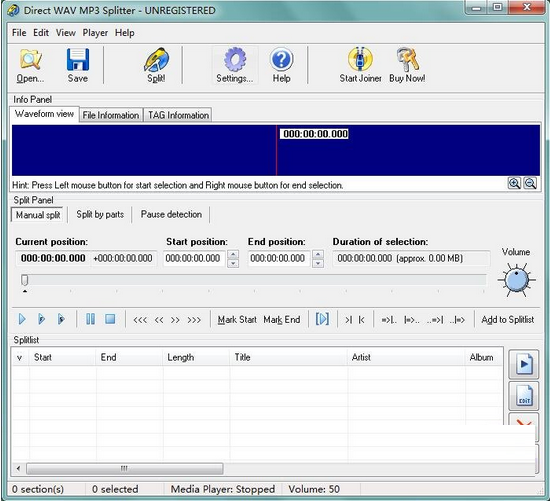550x501 pixels.
Task: Click the End position time field
Action: pyautogui.click(x=279, y=259)
